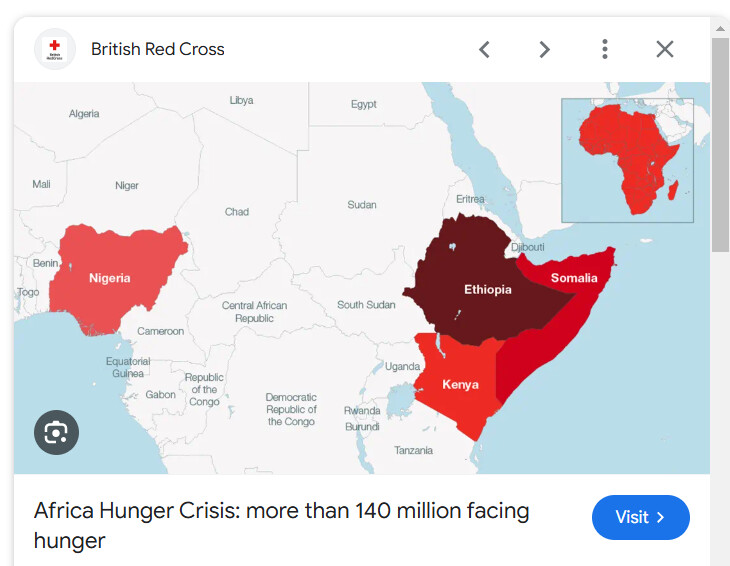Go to the previous image
The width and height of the screenshot is (730, 566).
click(484, 49)
